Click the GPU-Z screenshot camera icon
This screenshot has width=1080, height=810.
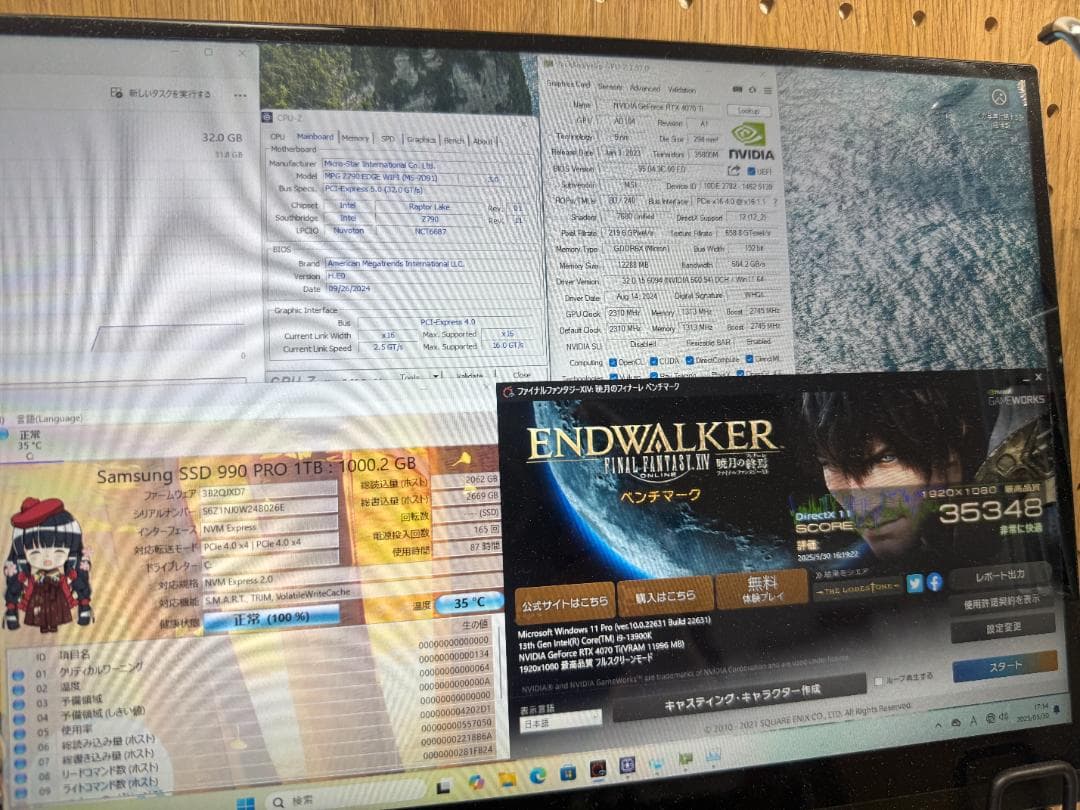click(738, 89)
